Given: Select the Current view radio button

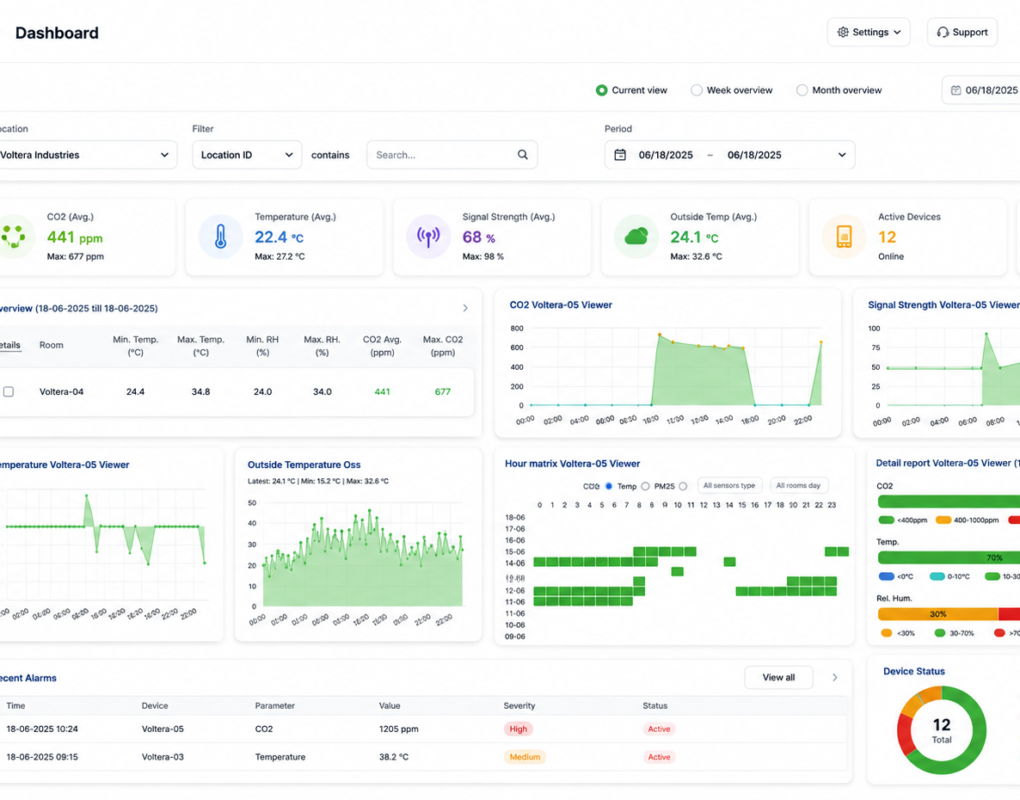Looking at the screenshot, I should point(601,90).
